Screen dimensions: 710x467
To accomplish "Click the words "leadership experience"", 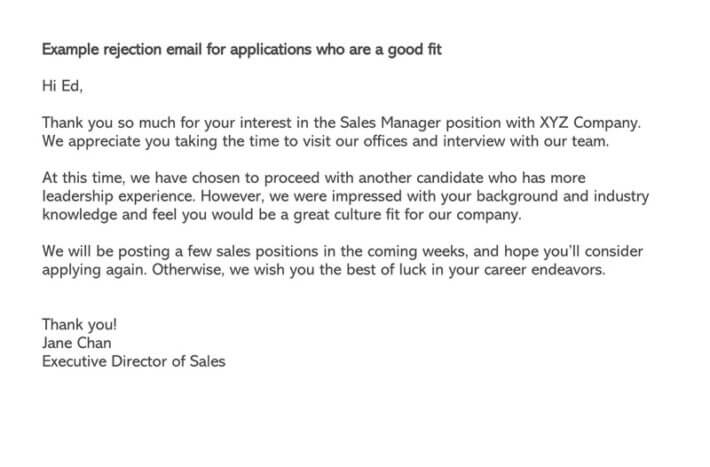I will [x=118, y=196].
